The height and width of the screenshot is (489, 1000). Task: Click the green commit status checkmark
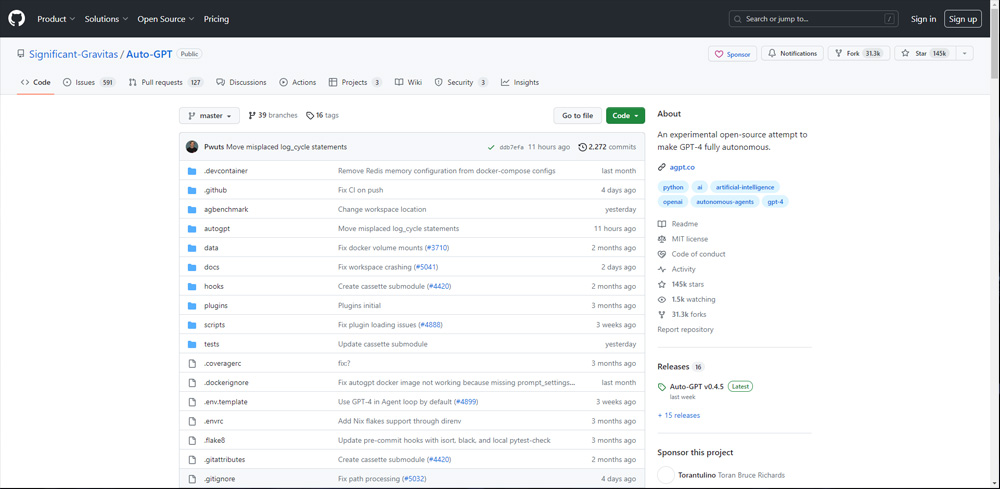click(x=490, y=147)
